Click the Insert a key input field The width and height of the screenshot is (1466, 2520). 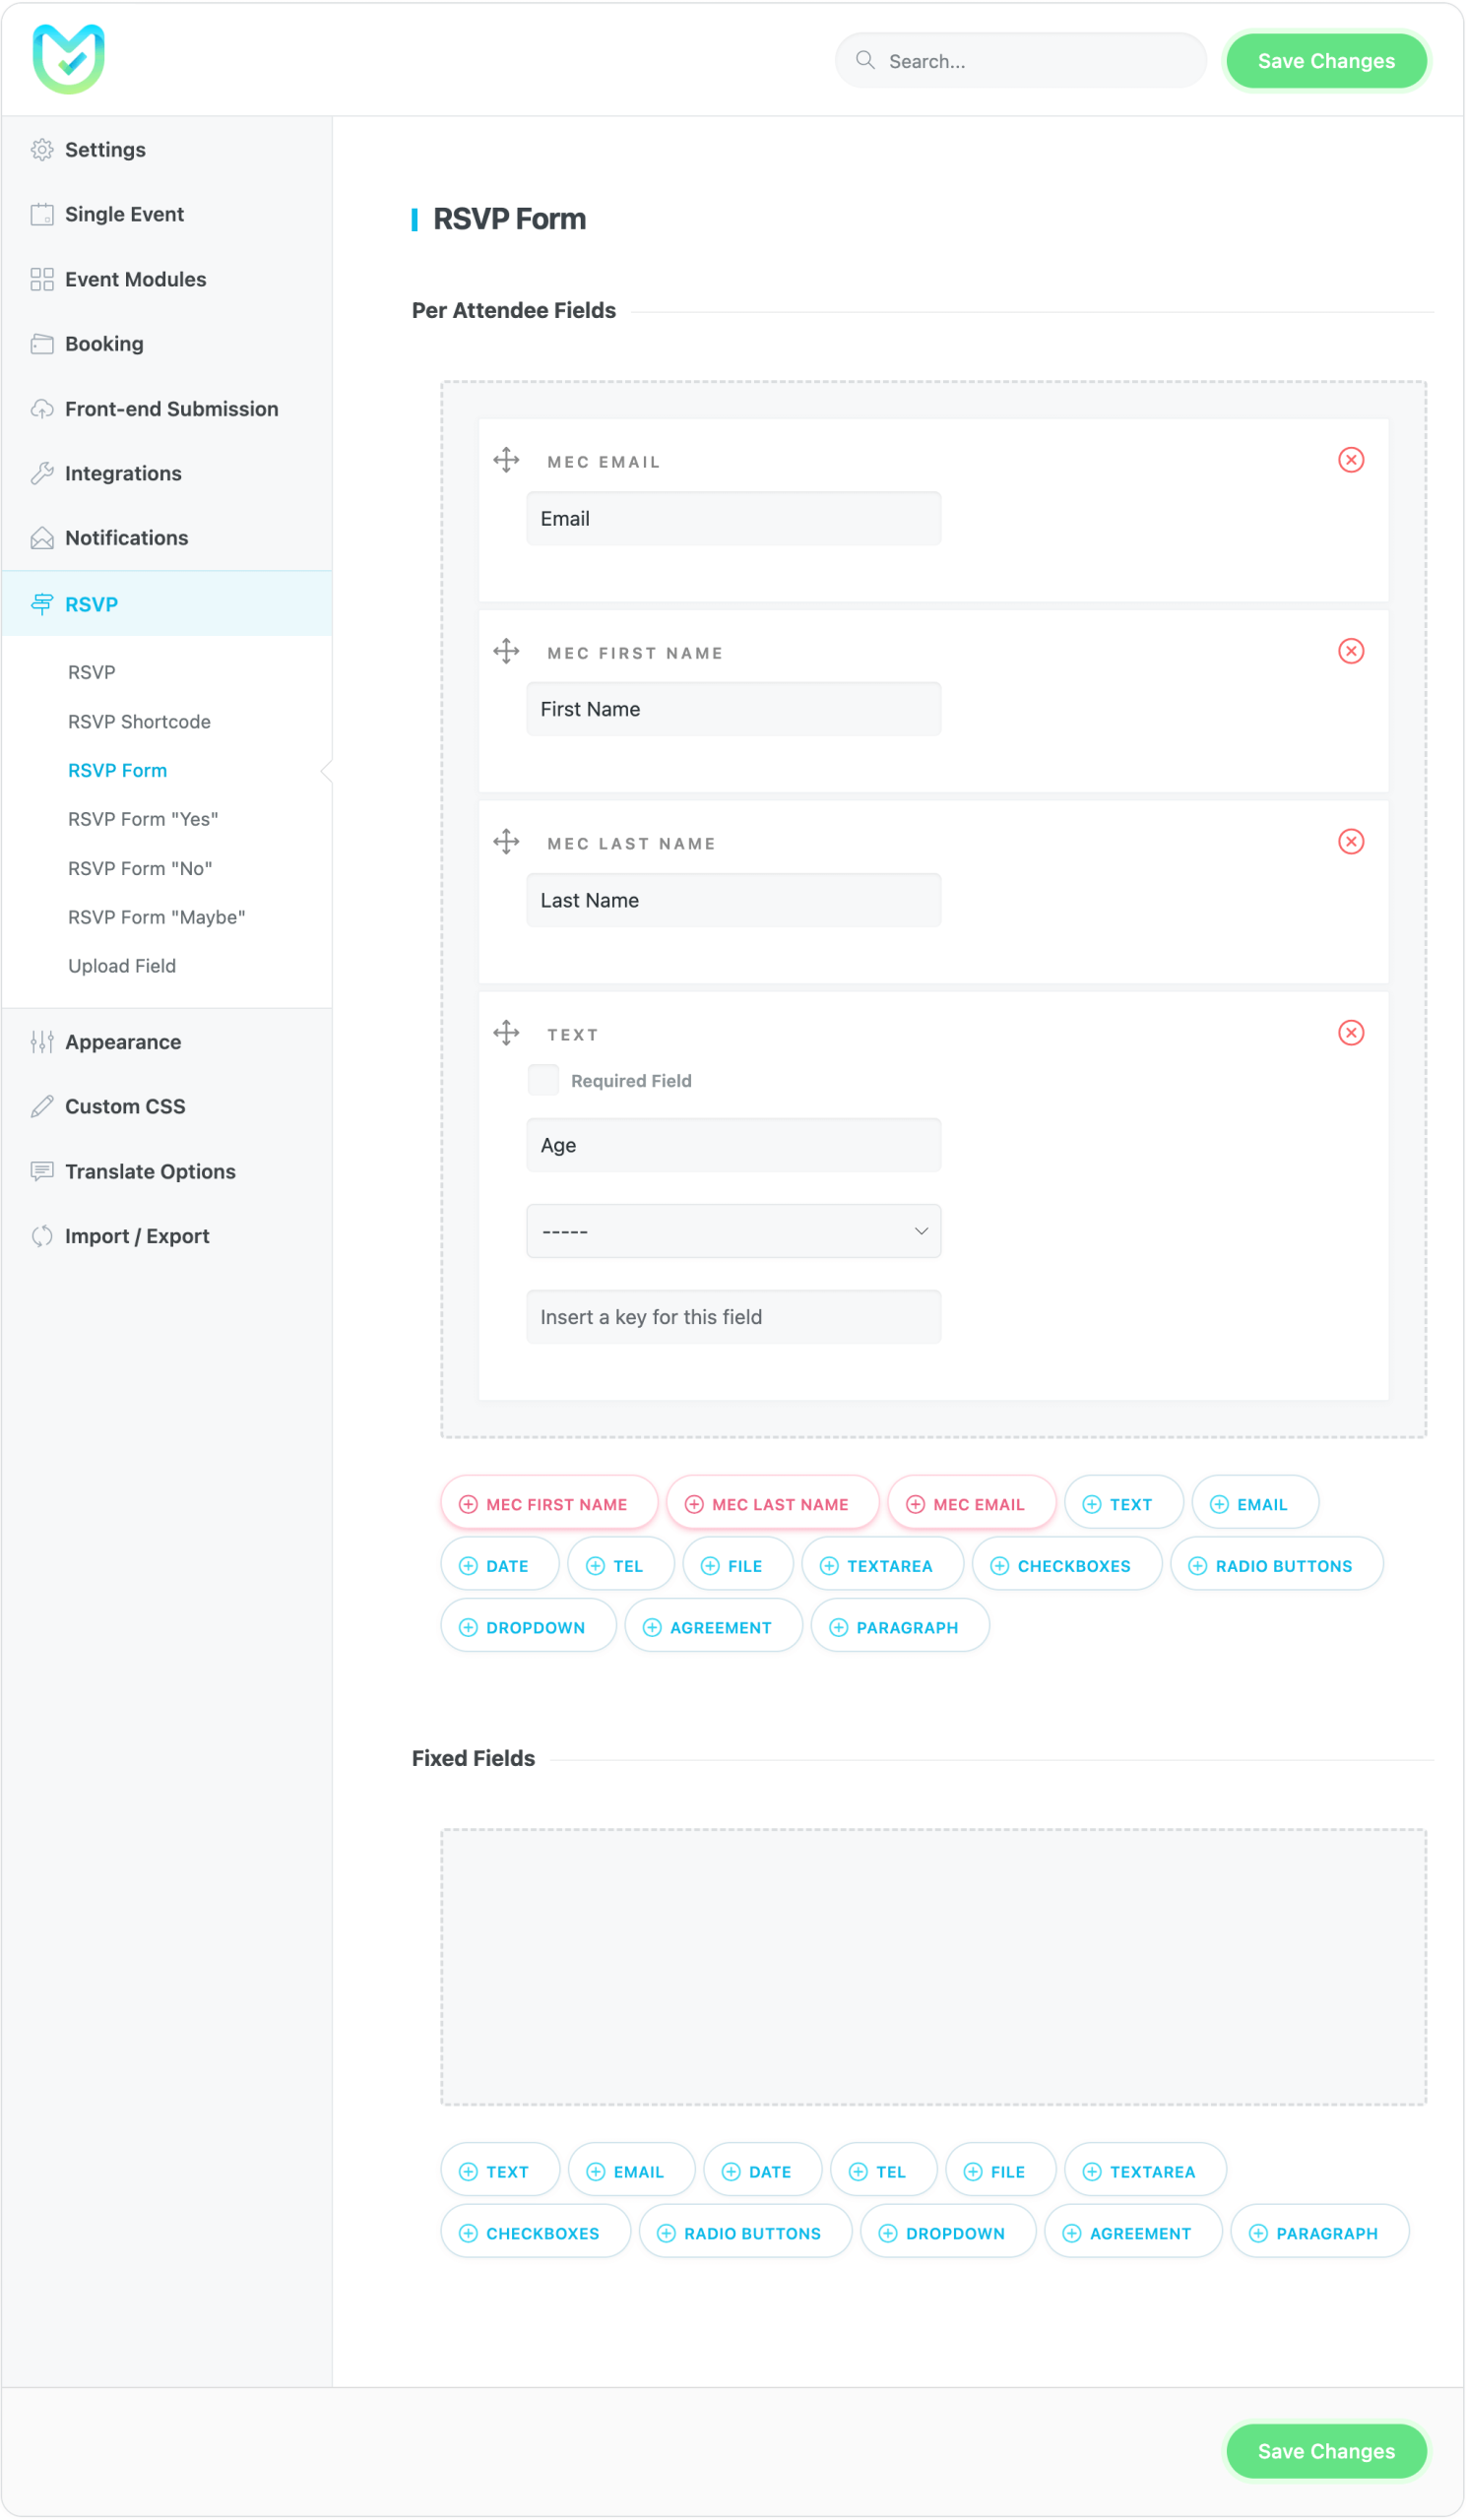pos(733,1317)
